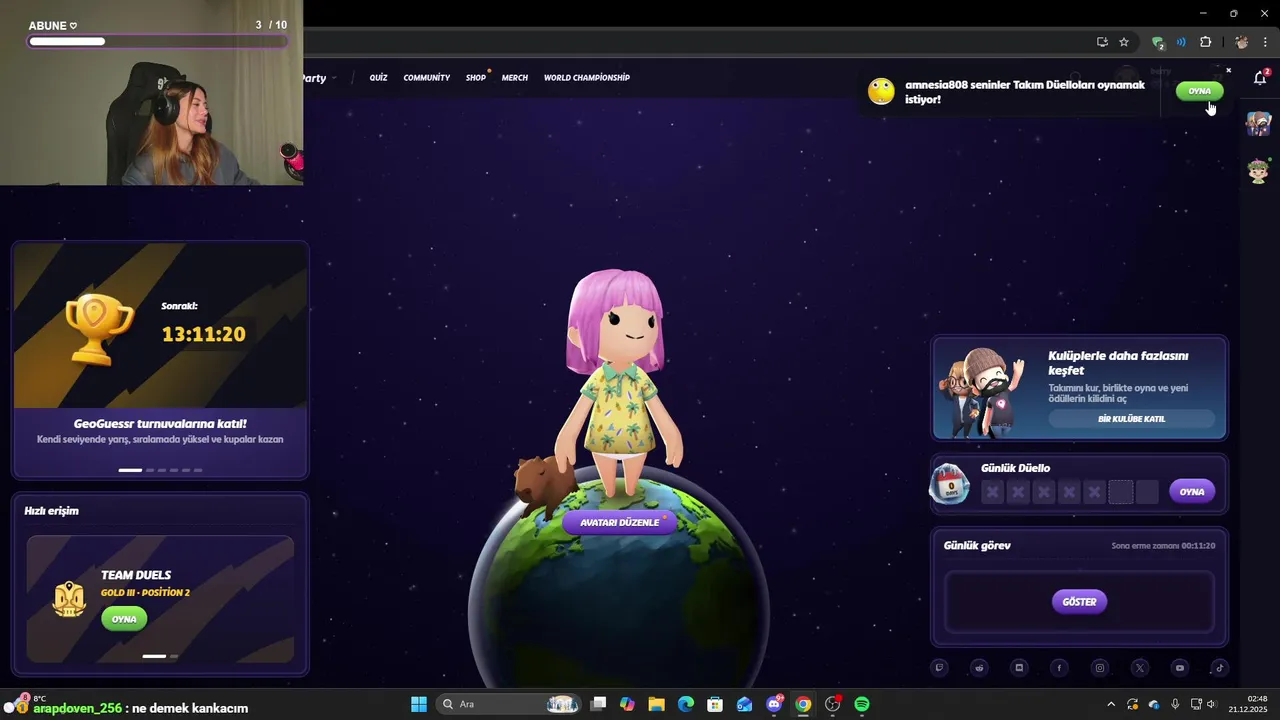1280x720 pixels.
Task: Open the WORLD CHAMPIONSHIP menu item
Action: (x=587, y=78)
